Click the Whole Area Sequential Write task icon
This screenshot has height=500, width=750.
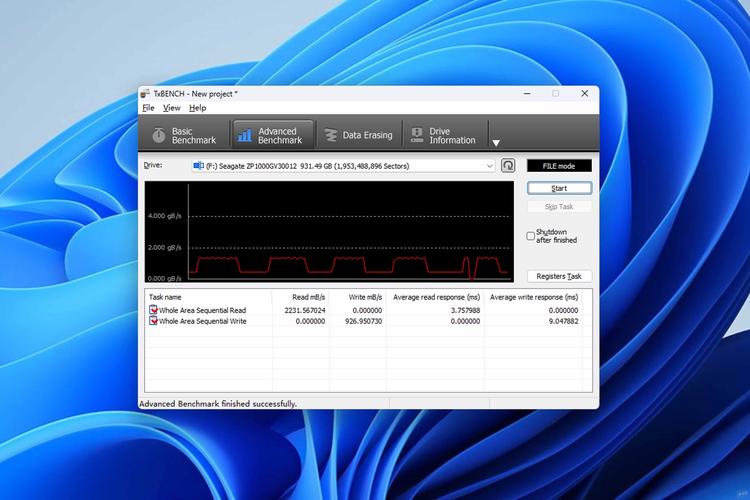[153, 321]
